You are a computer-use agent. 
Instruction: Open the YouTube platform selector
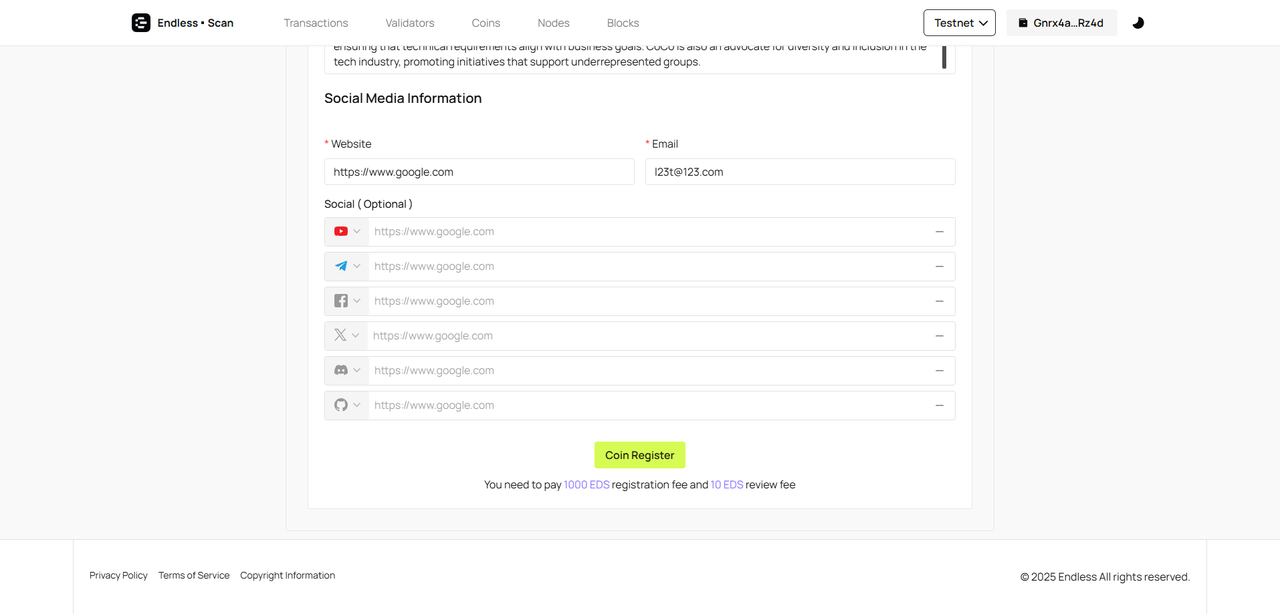[347, 232]
